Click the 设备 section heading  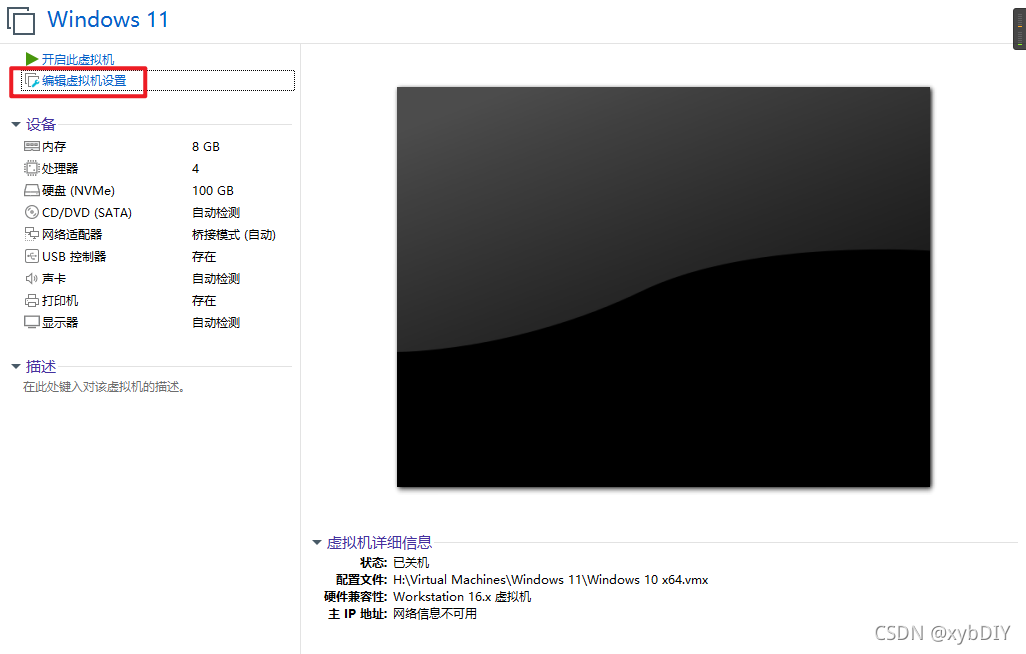[41, 124]
